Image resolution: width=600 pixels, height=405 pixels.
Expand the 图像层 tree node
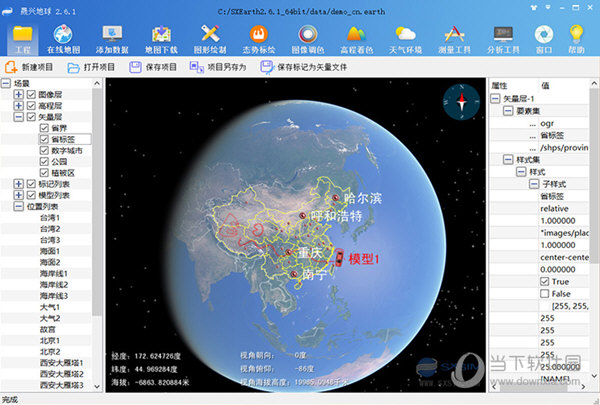[x=18, y=95]
